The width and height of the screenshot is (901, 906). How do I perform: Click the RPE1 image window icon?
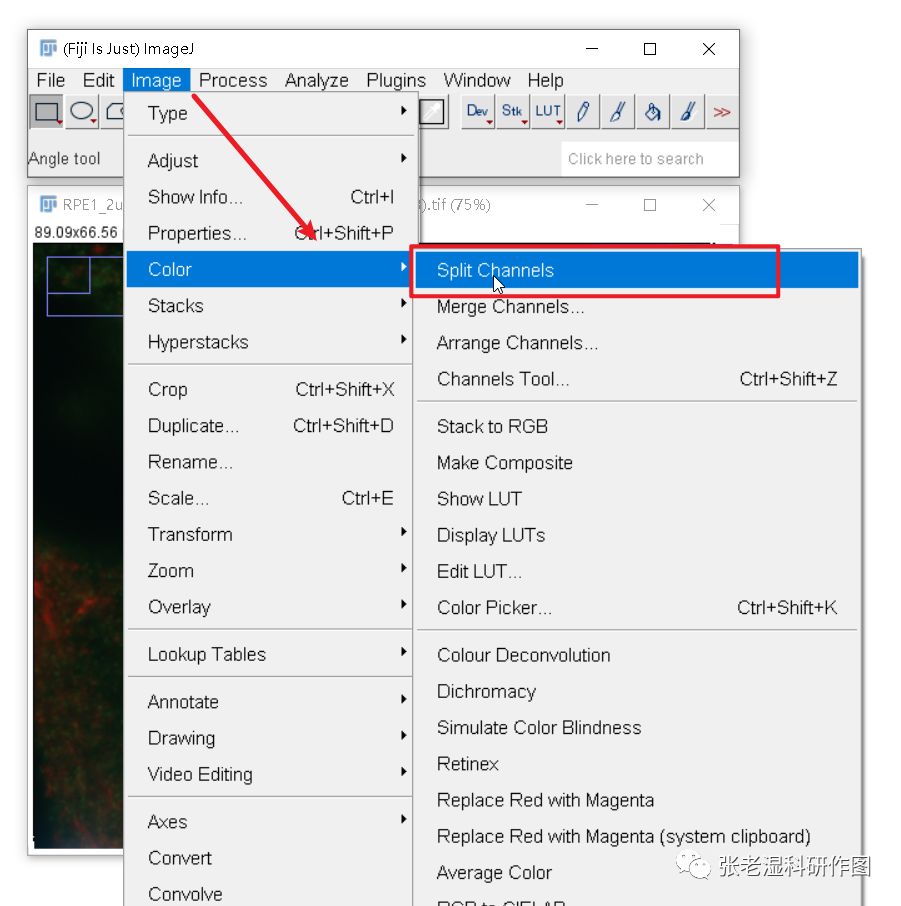[x=48, y=204]
